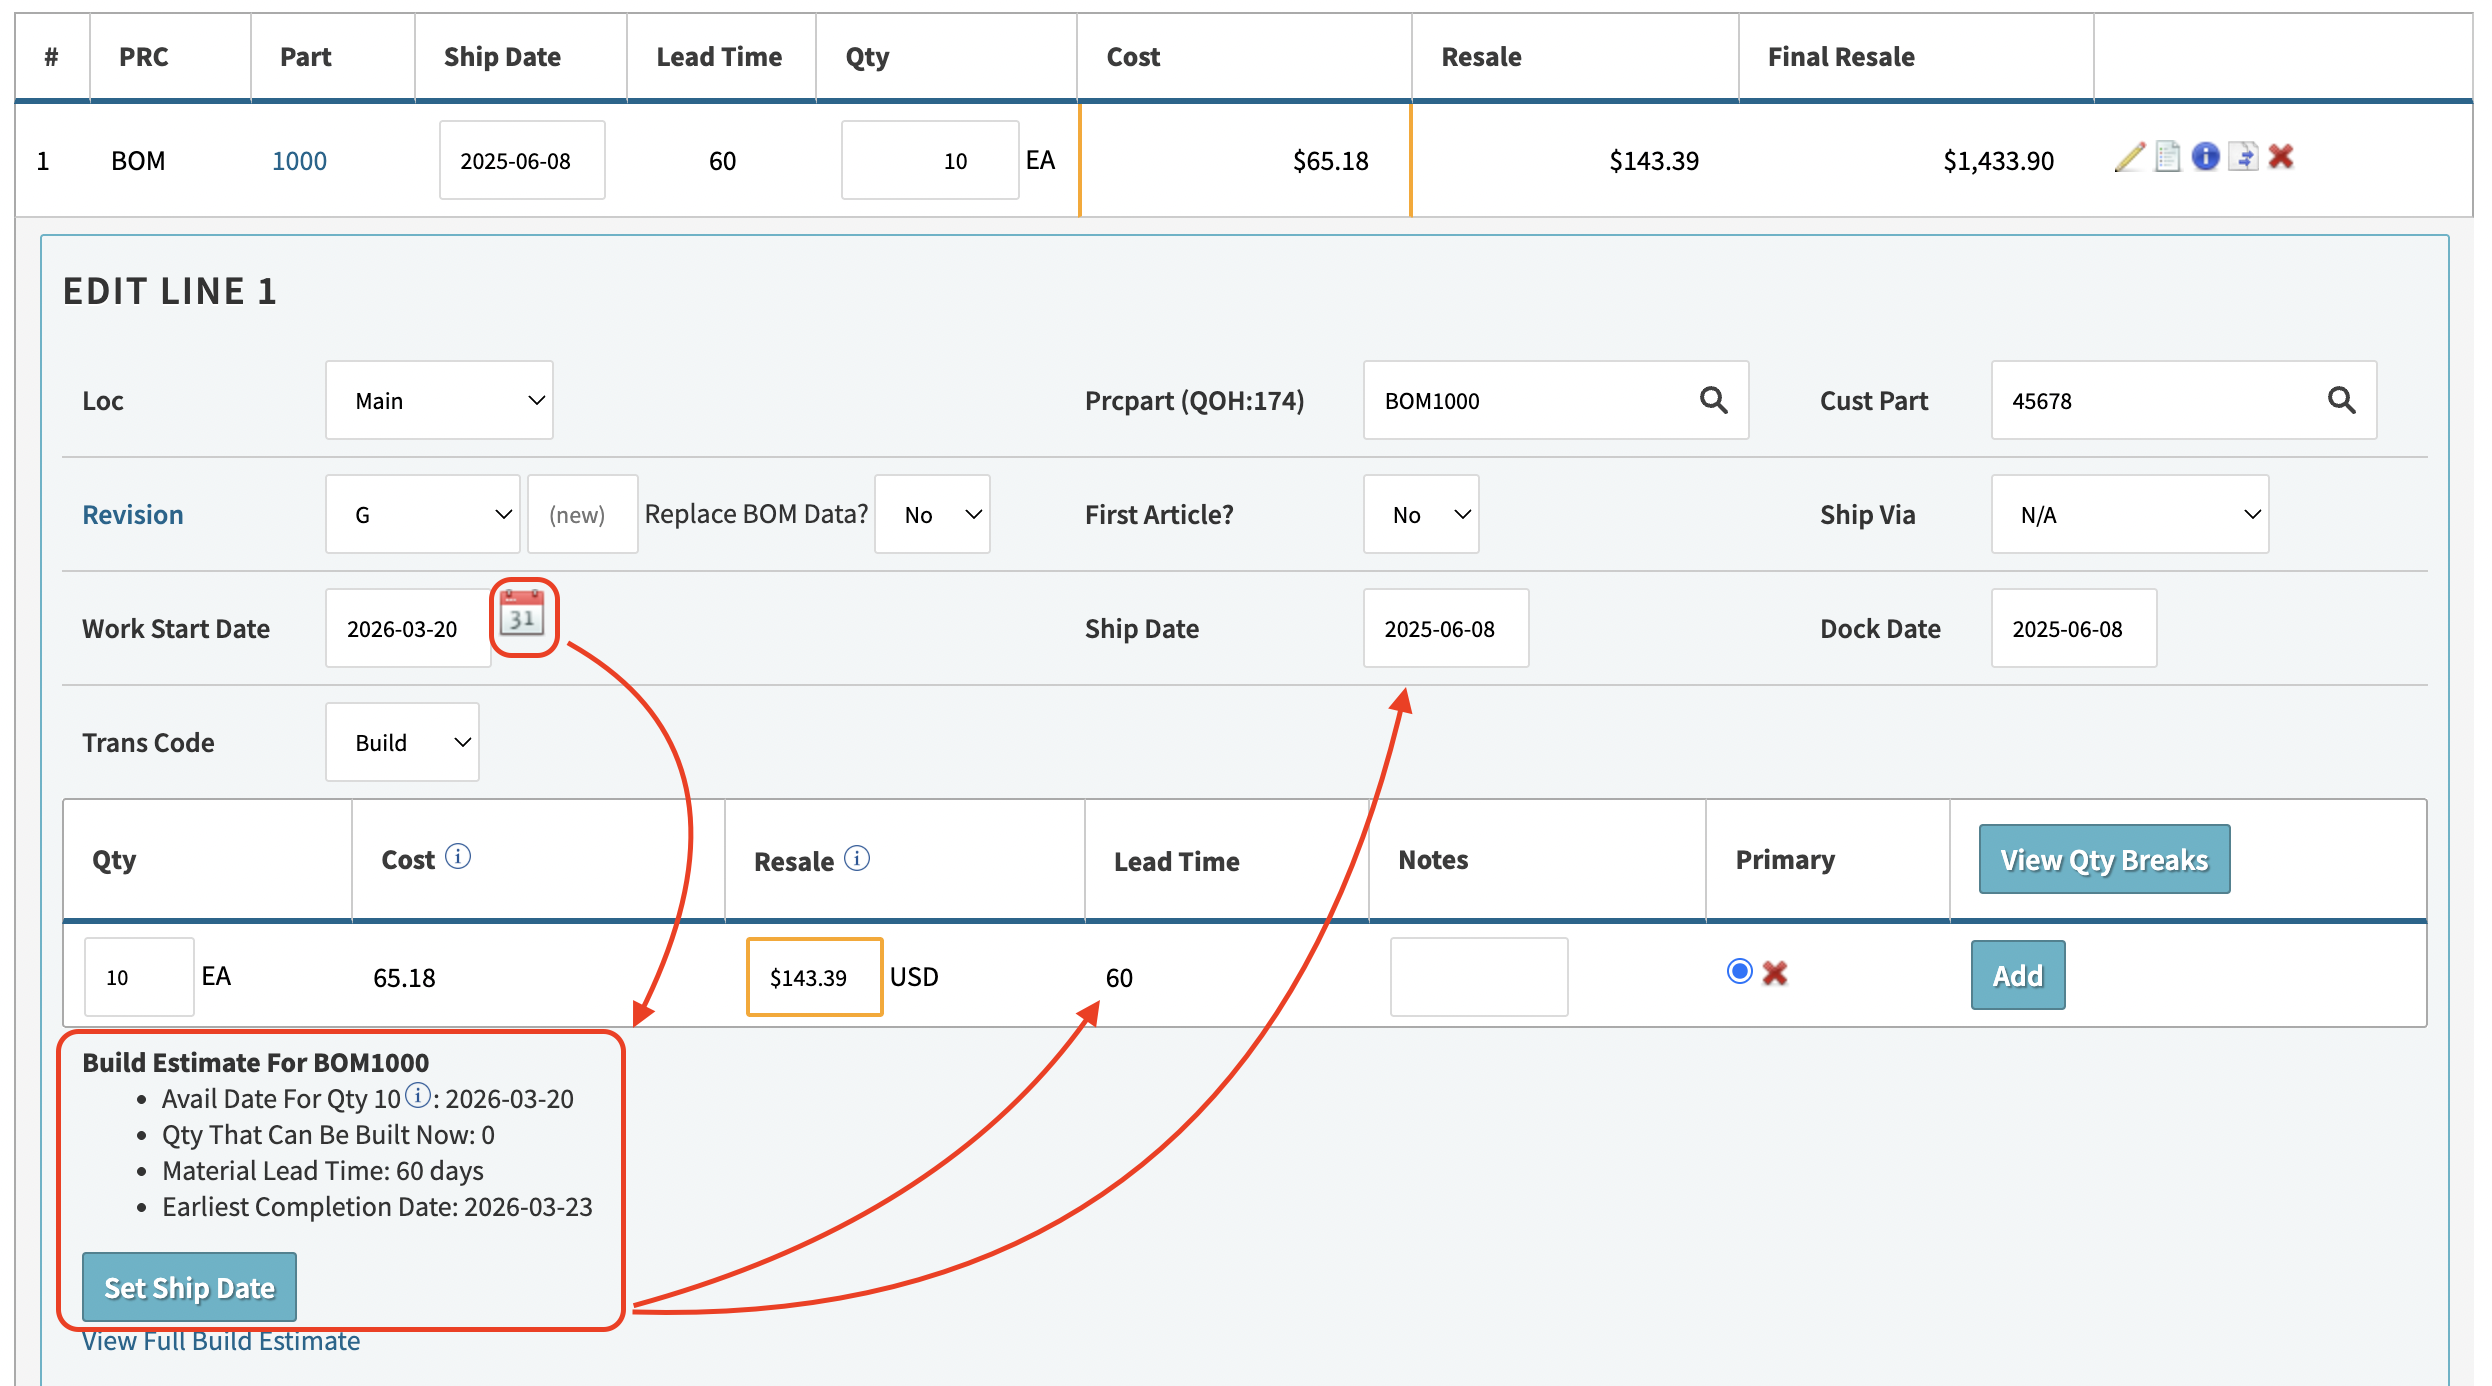The image size is (2492, 1386).
Task: Open the Revision dropdown showing G
Action: (x=422, y=515)
